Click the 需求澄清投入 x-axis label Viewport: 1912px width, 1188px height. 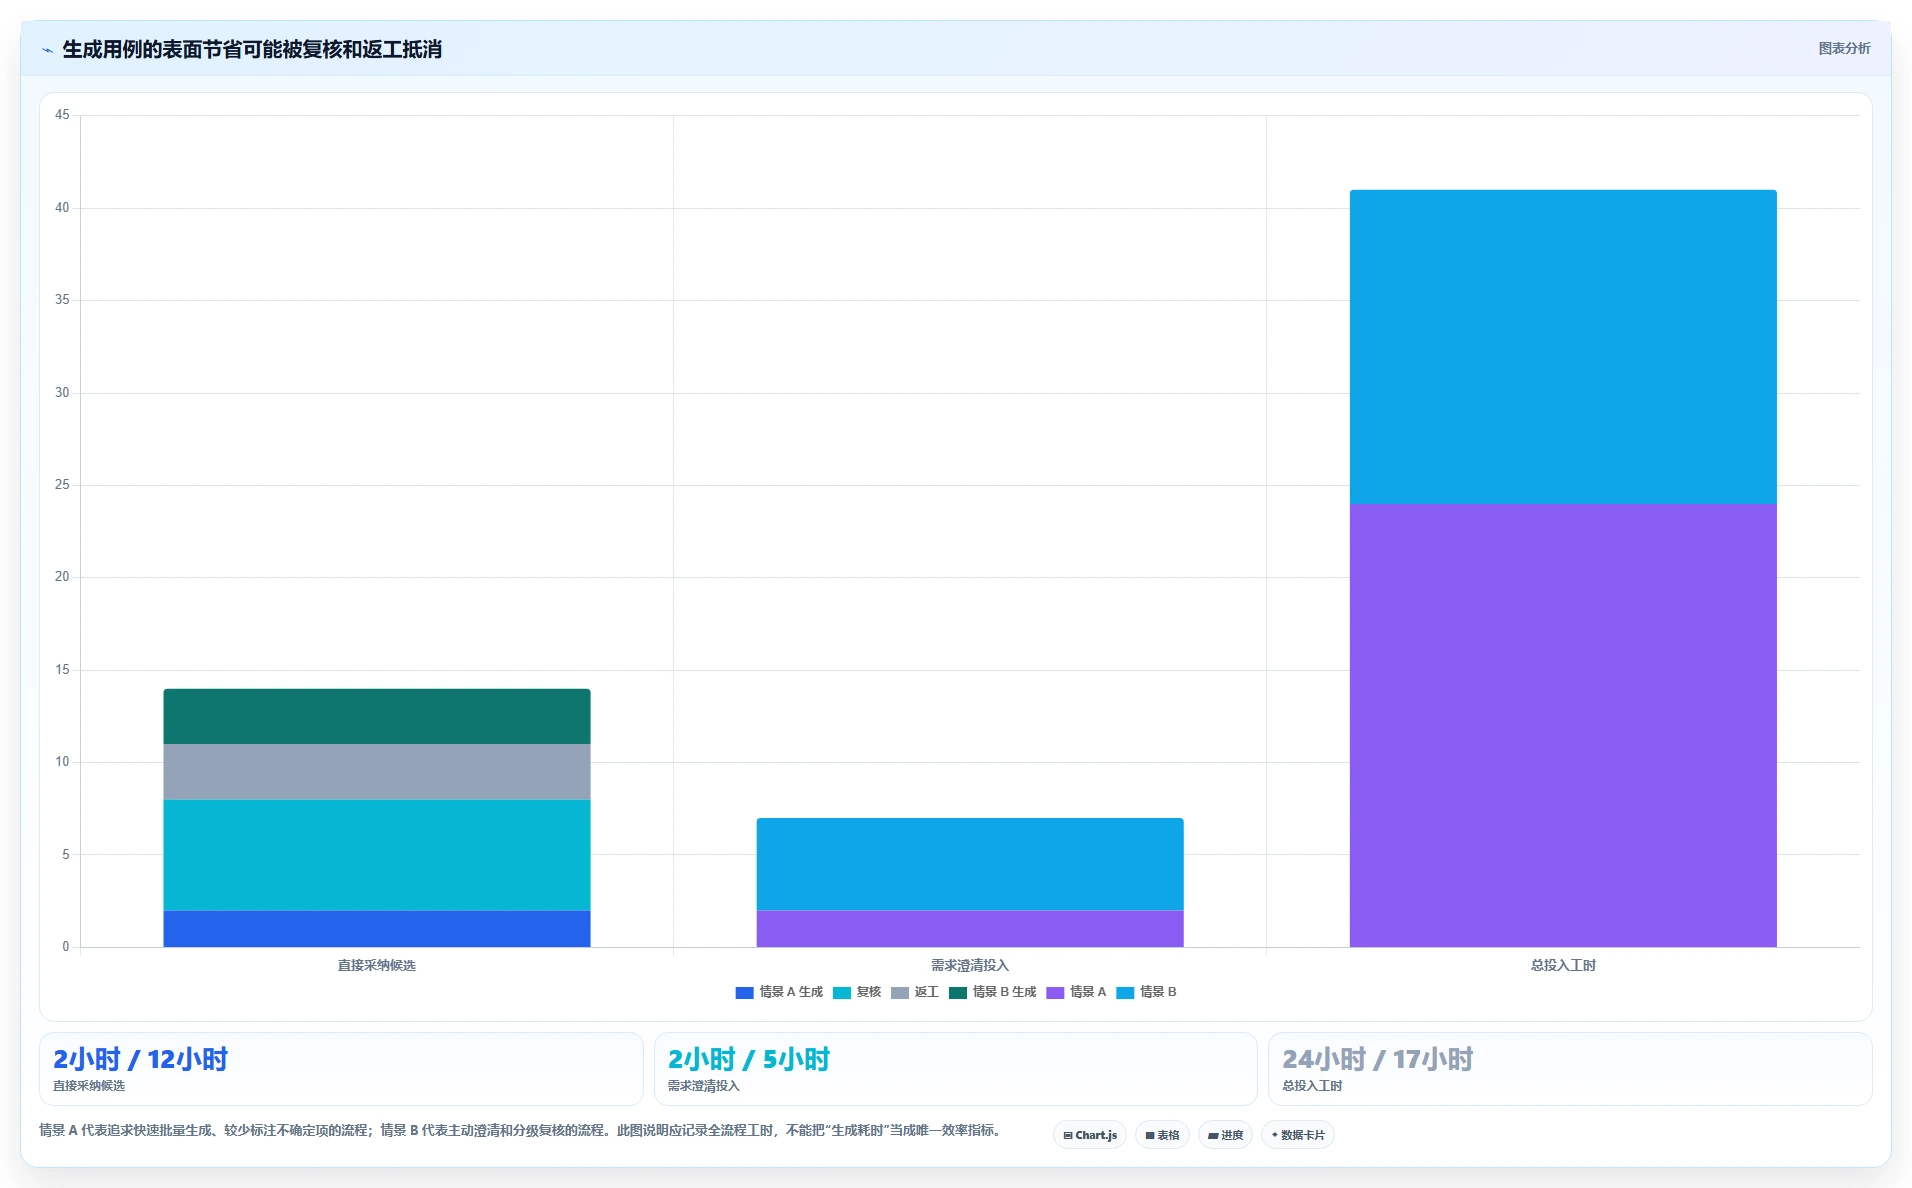coord(970,965)
